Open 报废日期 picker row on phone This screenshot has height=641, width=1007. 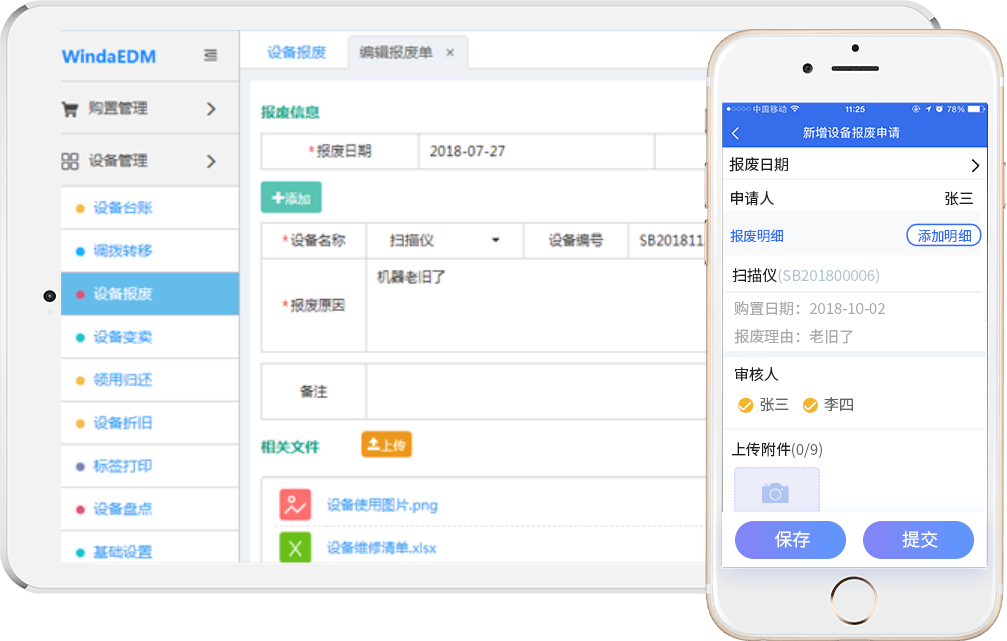854,165
